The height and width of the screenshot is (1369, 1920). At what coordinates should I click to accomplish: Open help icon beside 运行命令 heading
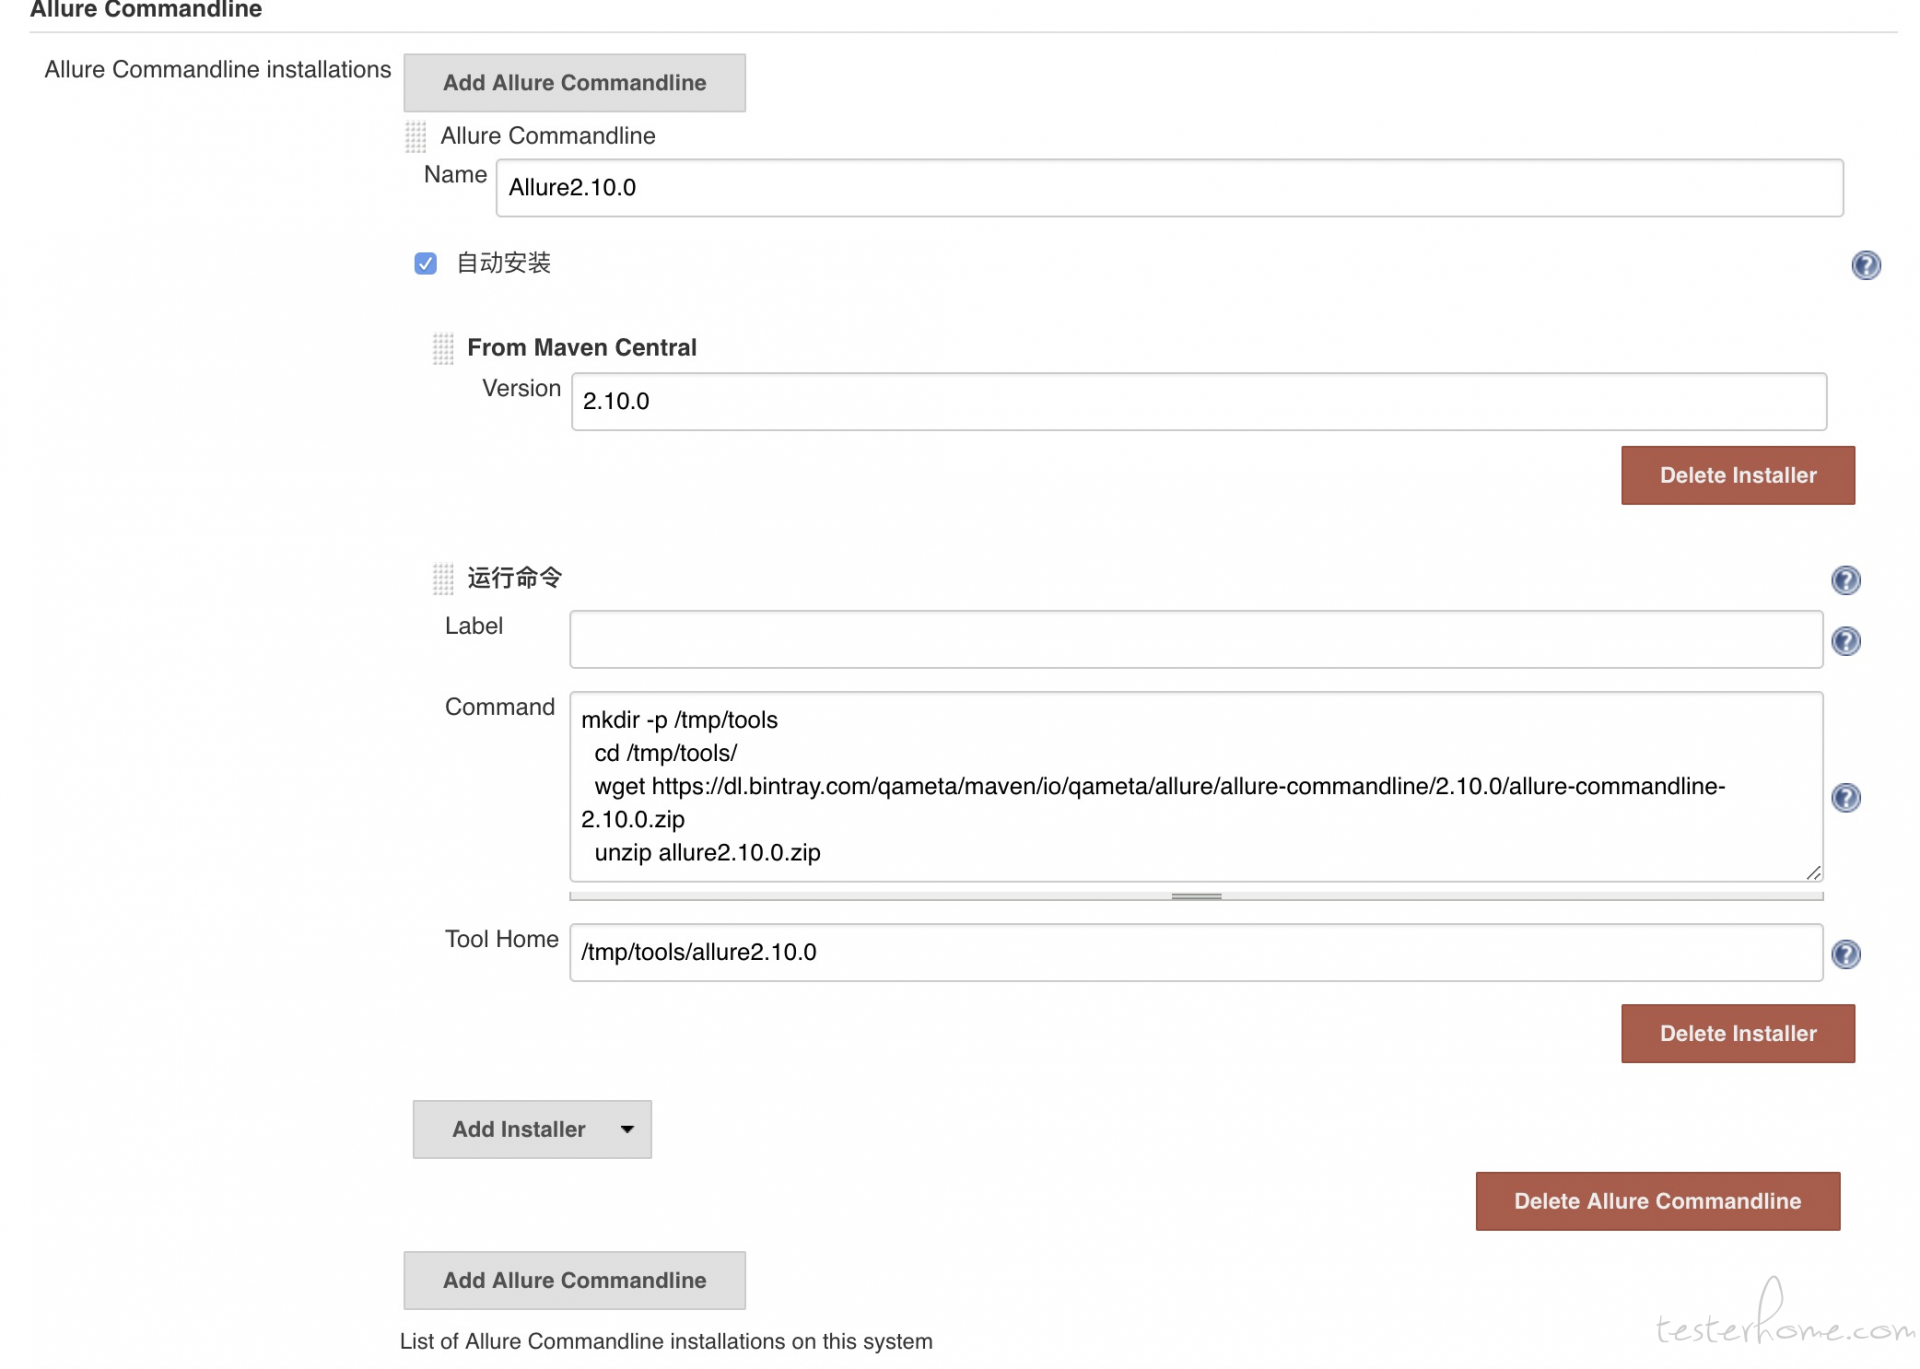pyautogui.click(x=1845, y=580)
